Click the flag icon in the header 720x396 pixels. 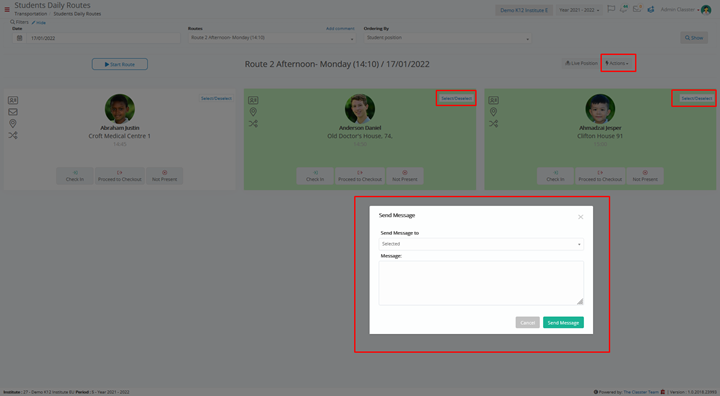pyautogui.click(x=611, y=9)
